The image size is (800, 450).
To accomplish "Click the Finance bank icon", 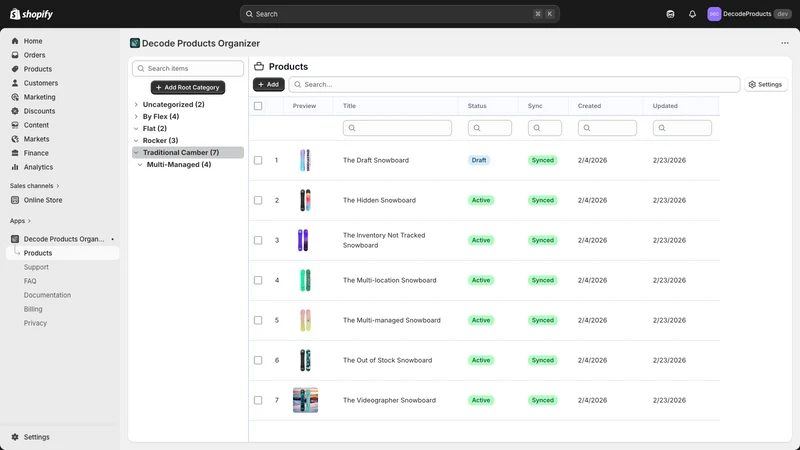I will 15,153.
